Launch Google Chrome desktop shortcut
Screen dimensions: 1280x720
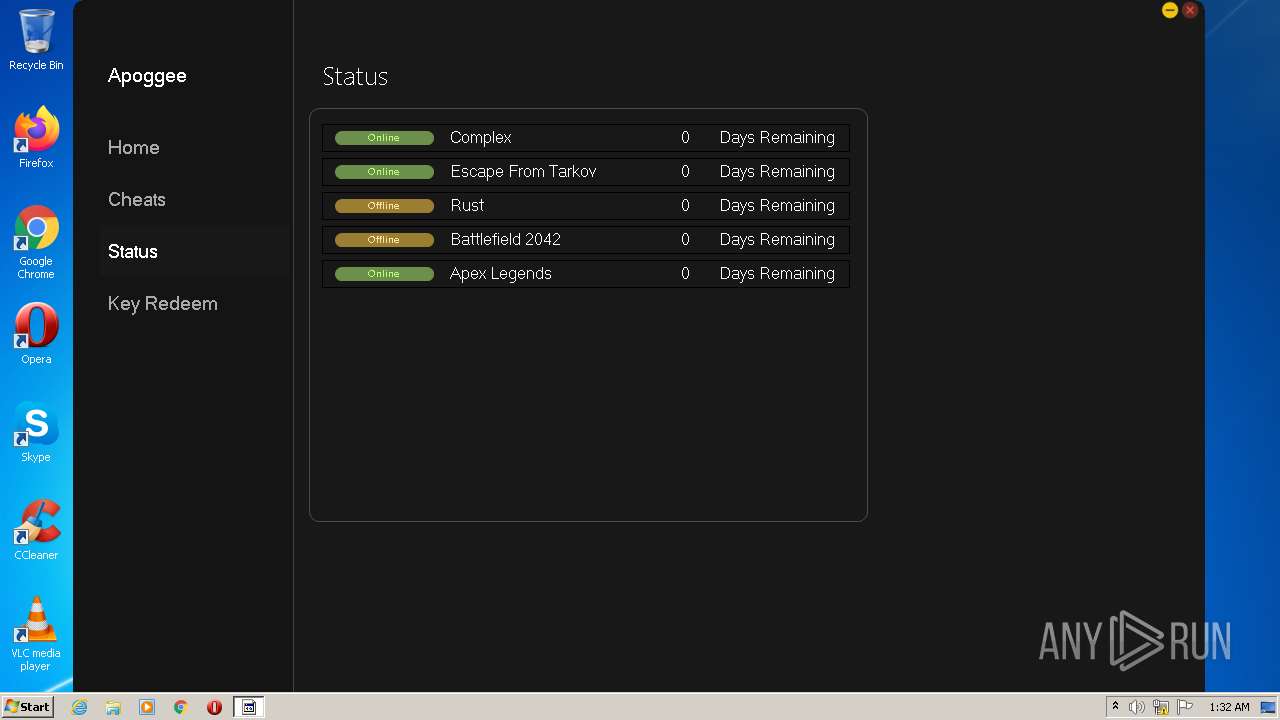click(36, 243)
